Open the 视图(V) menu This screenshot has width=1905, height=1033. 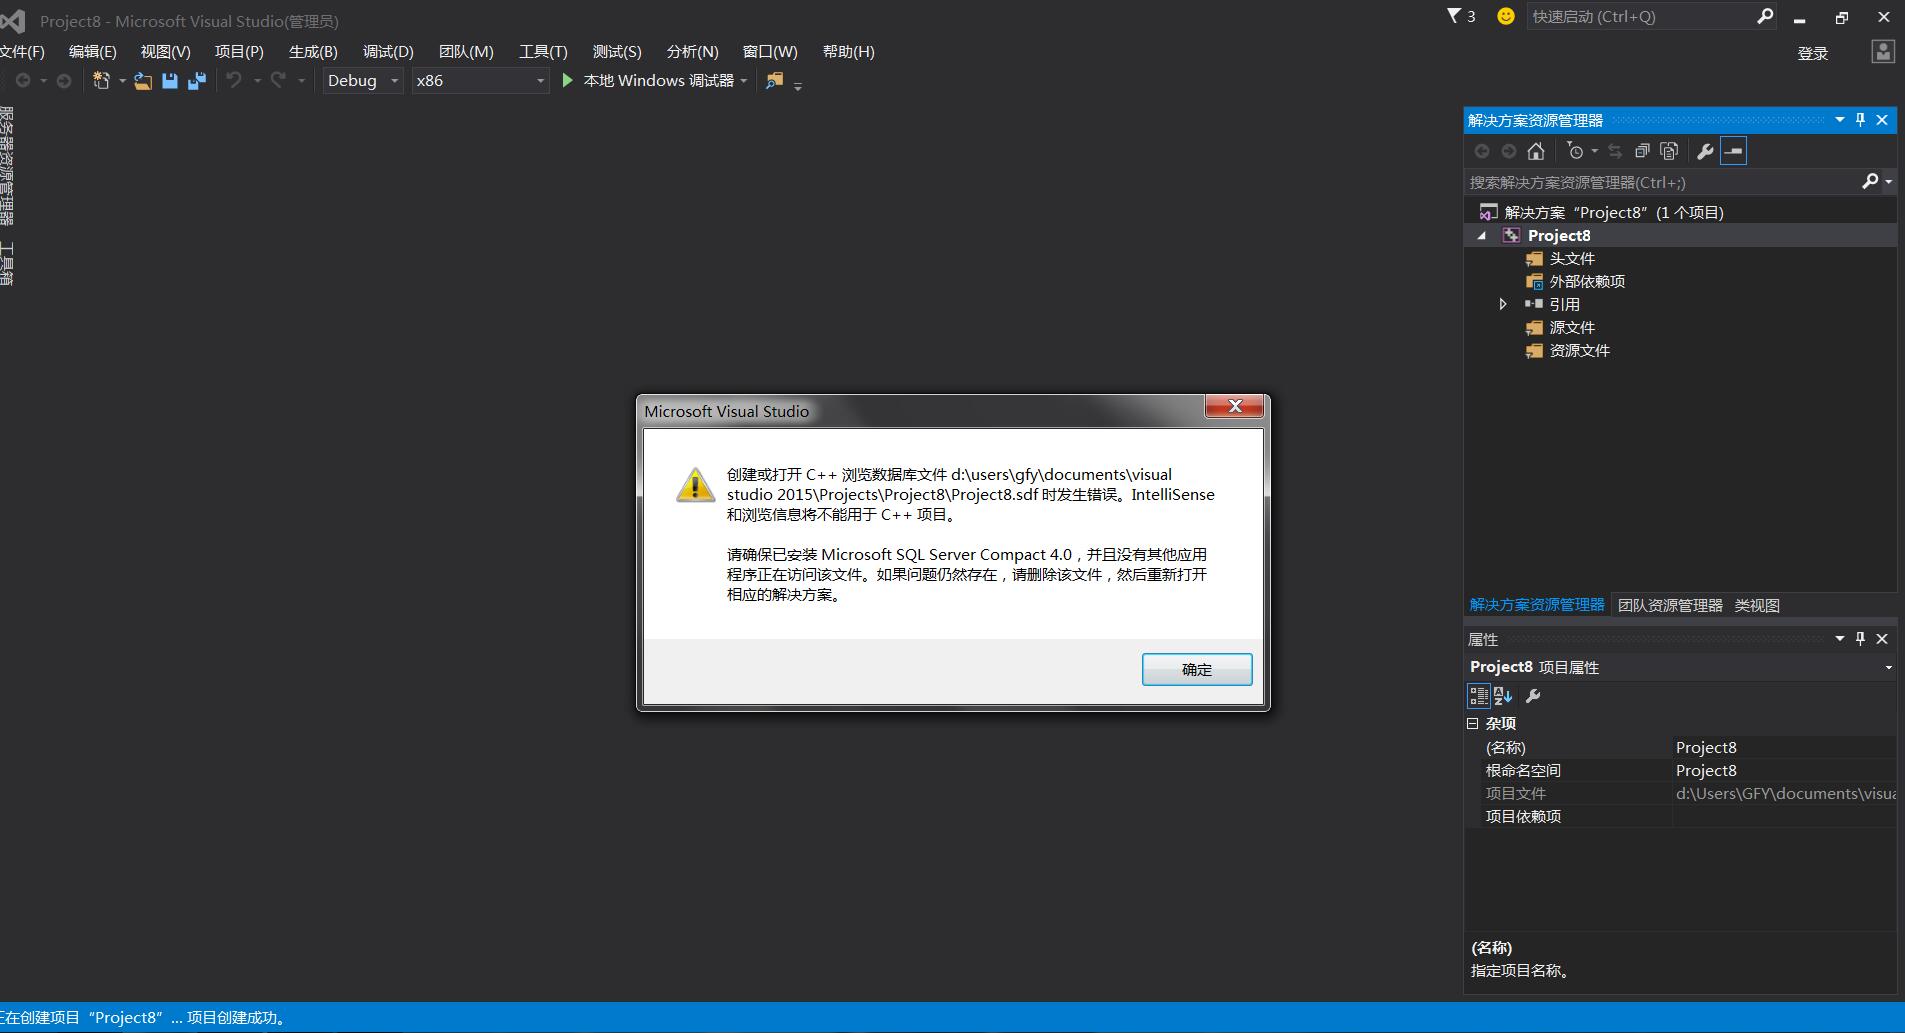tap(165, 52)
